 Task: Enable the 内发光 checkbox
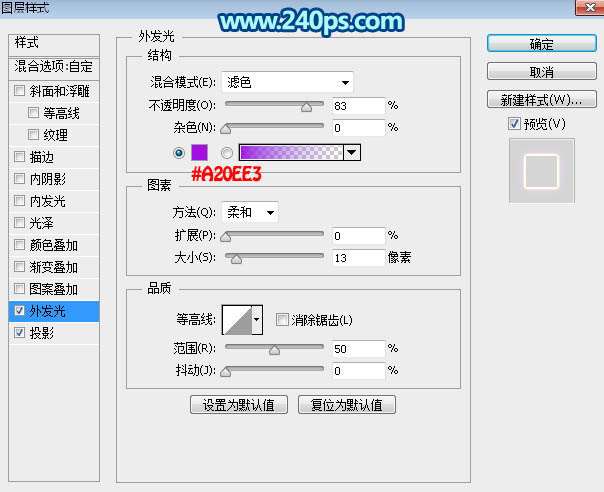tap(19, 201)
